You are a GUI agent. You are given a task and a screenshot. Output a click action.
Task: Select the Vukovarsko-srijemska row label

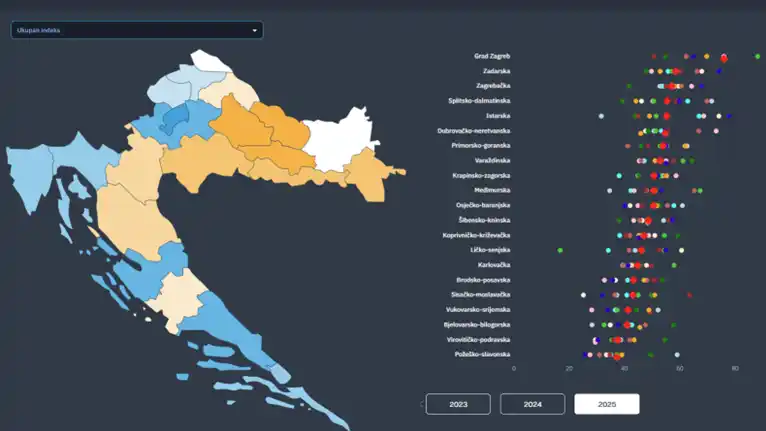coord(478,310)
